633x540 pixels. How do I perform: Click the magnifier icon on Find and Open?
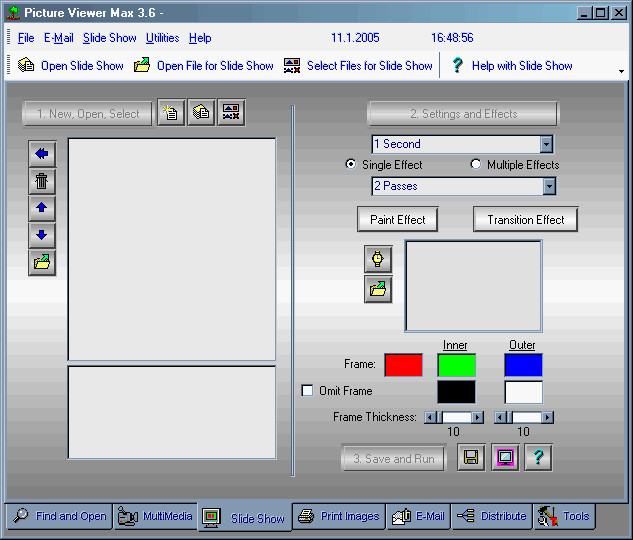[x=21, y=515]
